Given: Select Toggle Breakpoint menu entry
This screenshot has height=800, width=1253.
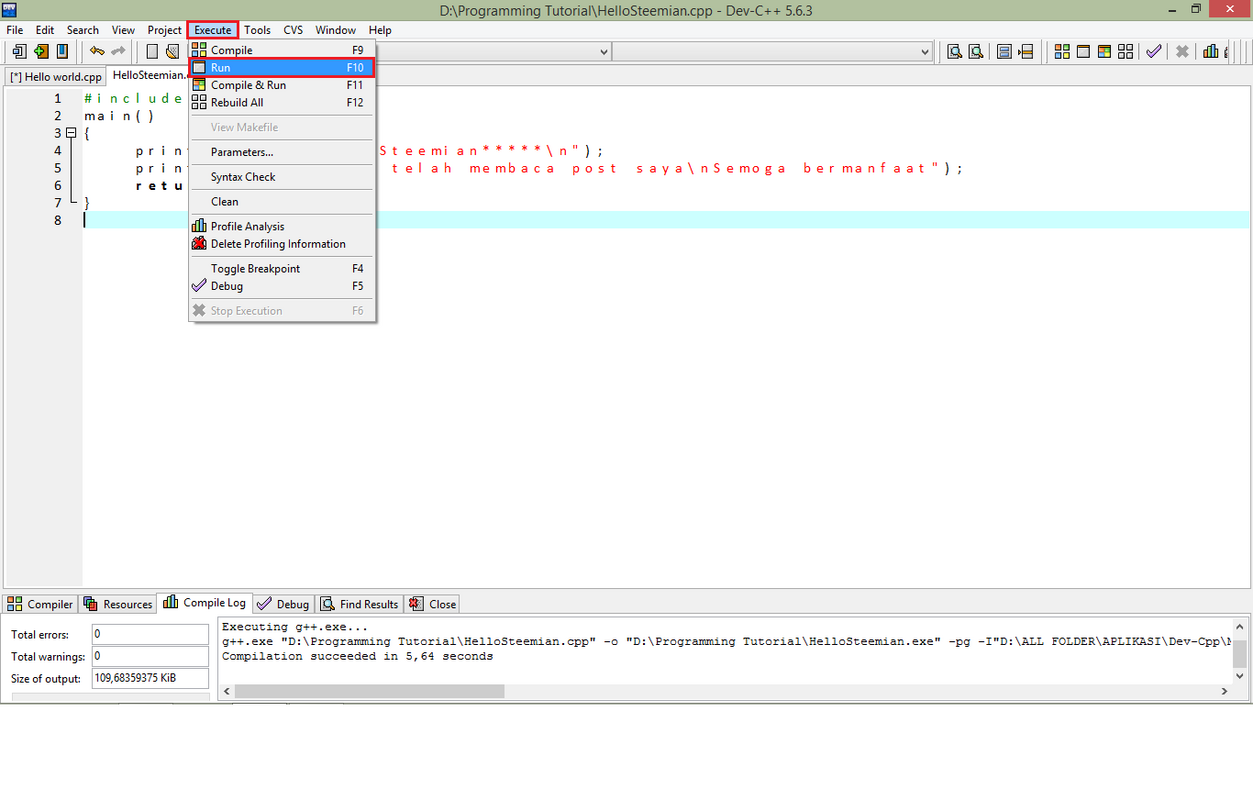Looking at the screenshot, I should coord(255,269).
